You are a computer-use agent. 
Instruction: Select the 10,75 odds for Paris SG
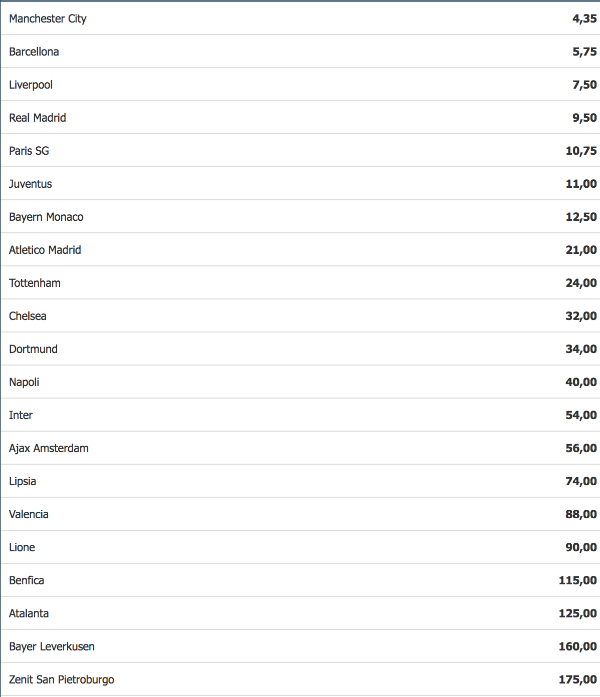581,151
